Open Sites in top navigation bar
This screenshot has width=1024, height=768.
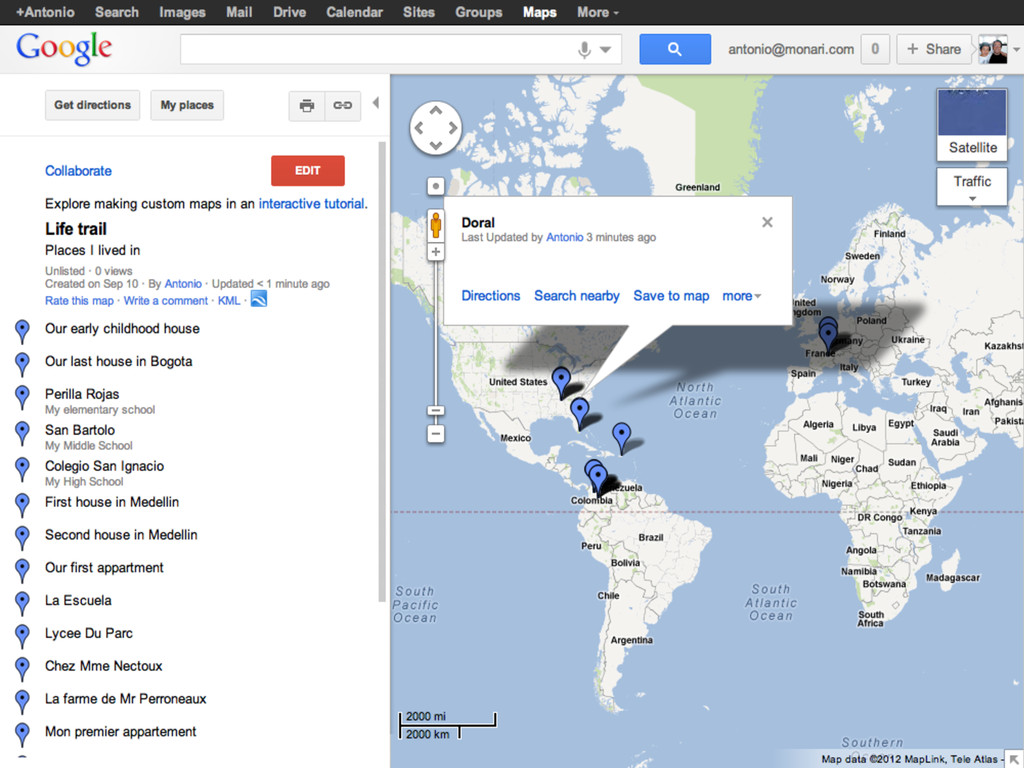(419, 12)
